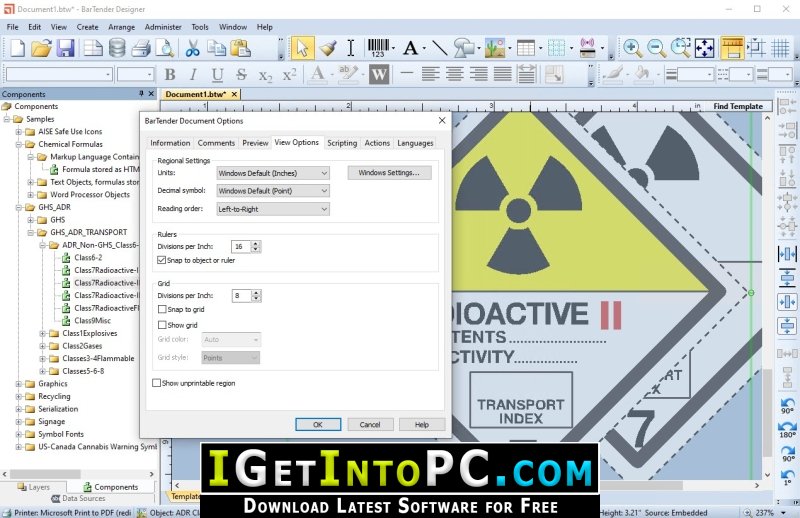The height and width of the screenshot is (518, 800).
Task: Click the rotate 180° icon
Action: (x=787, y=430)
